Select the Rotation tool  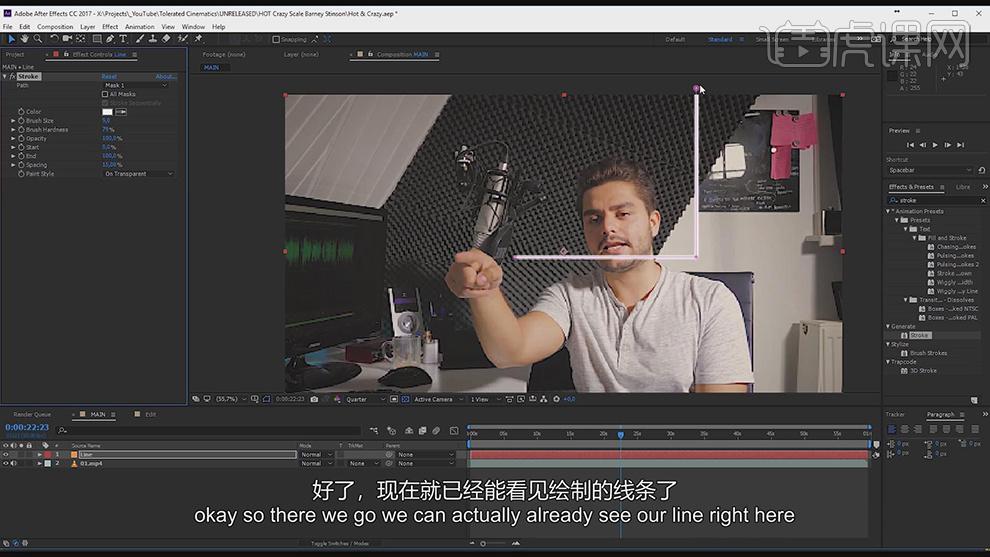(54, 39)
